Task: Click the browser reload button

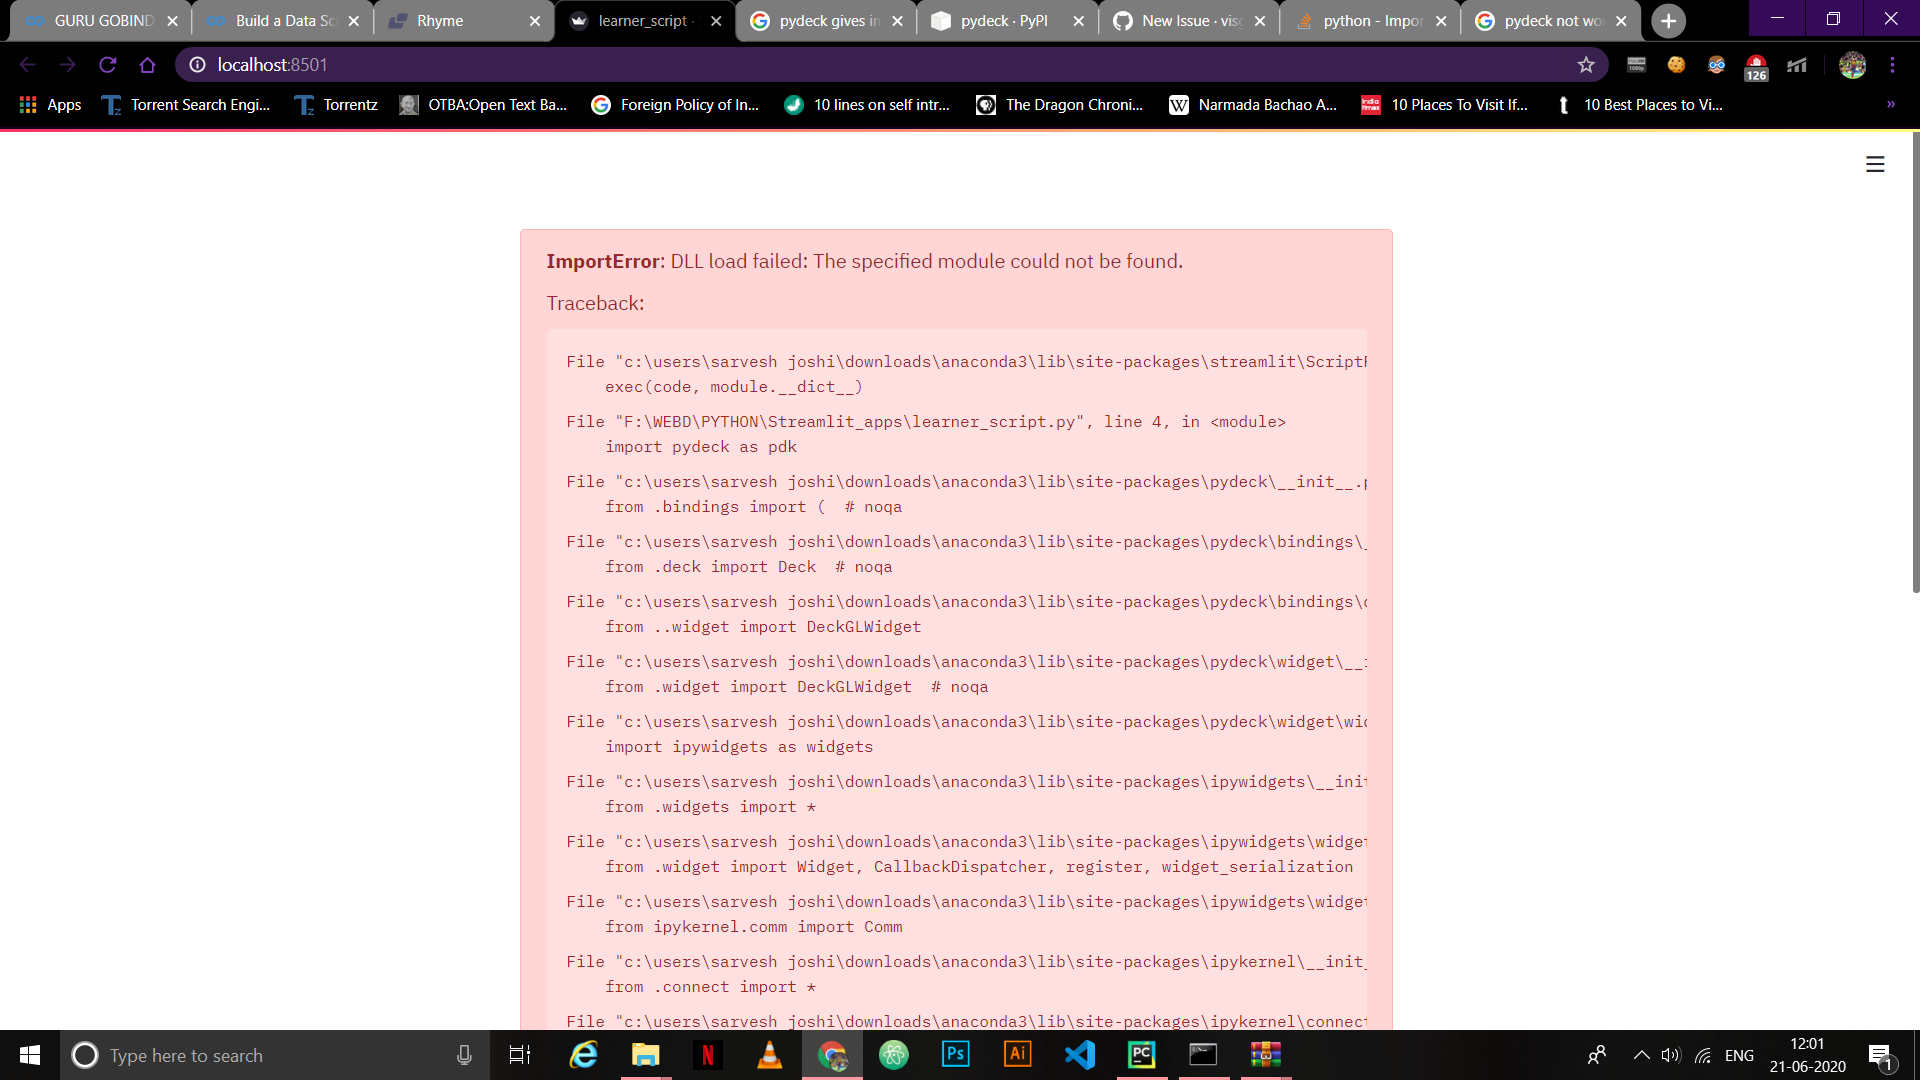Action: point(108,65)
